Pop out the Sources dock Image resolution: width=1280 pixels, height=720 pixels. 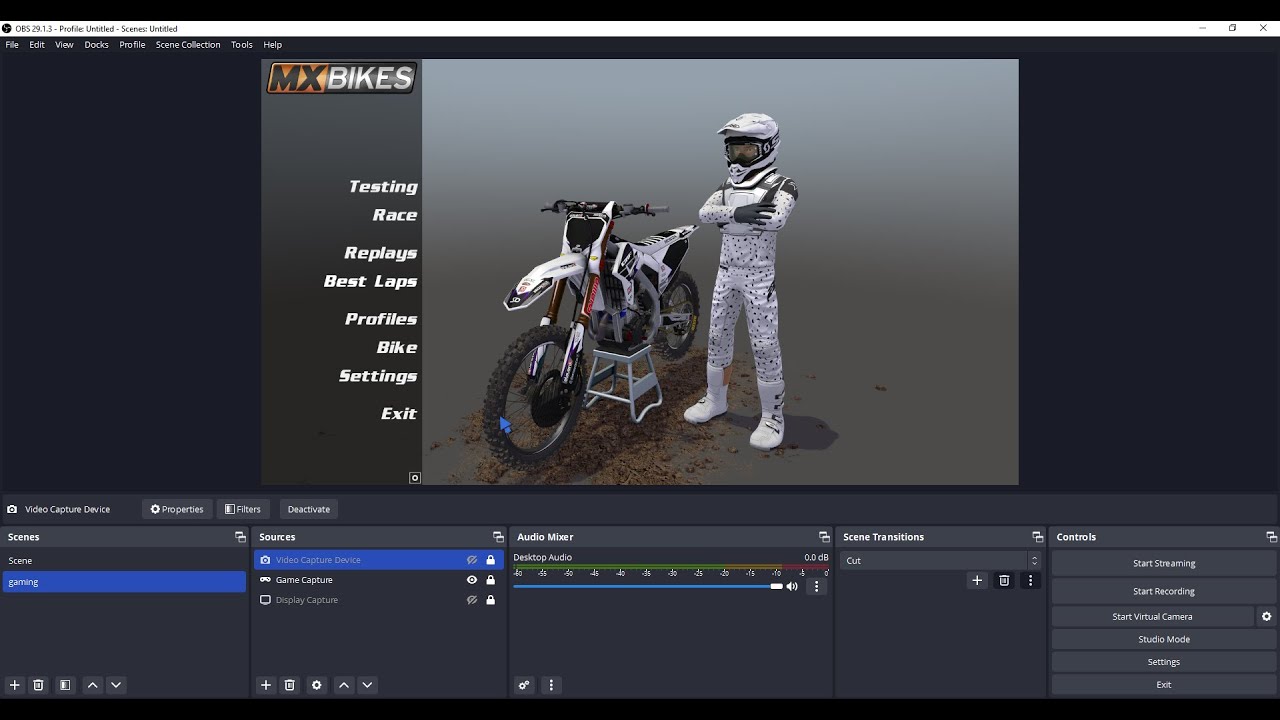tap(498, 537)
